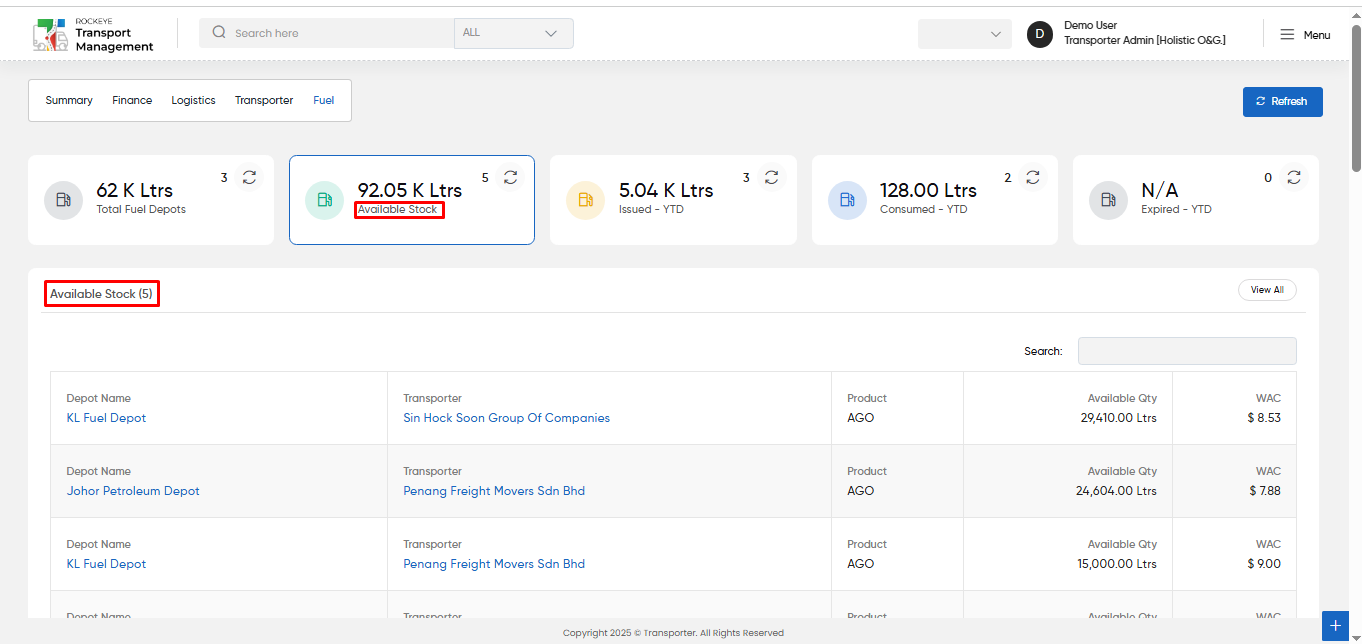This screenshot has height=644, width=1362.
Task: Click the Total Fuel Depots fuel icon
Action: [64, 200]
